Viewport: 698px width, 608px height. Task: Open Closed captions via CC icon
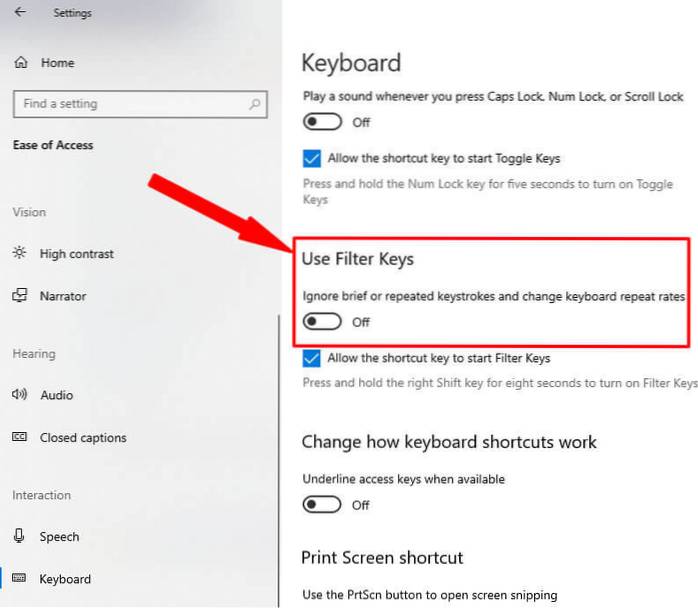(20, 437)
